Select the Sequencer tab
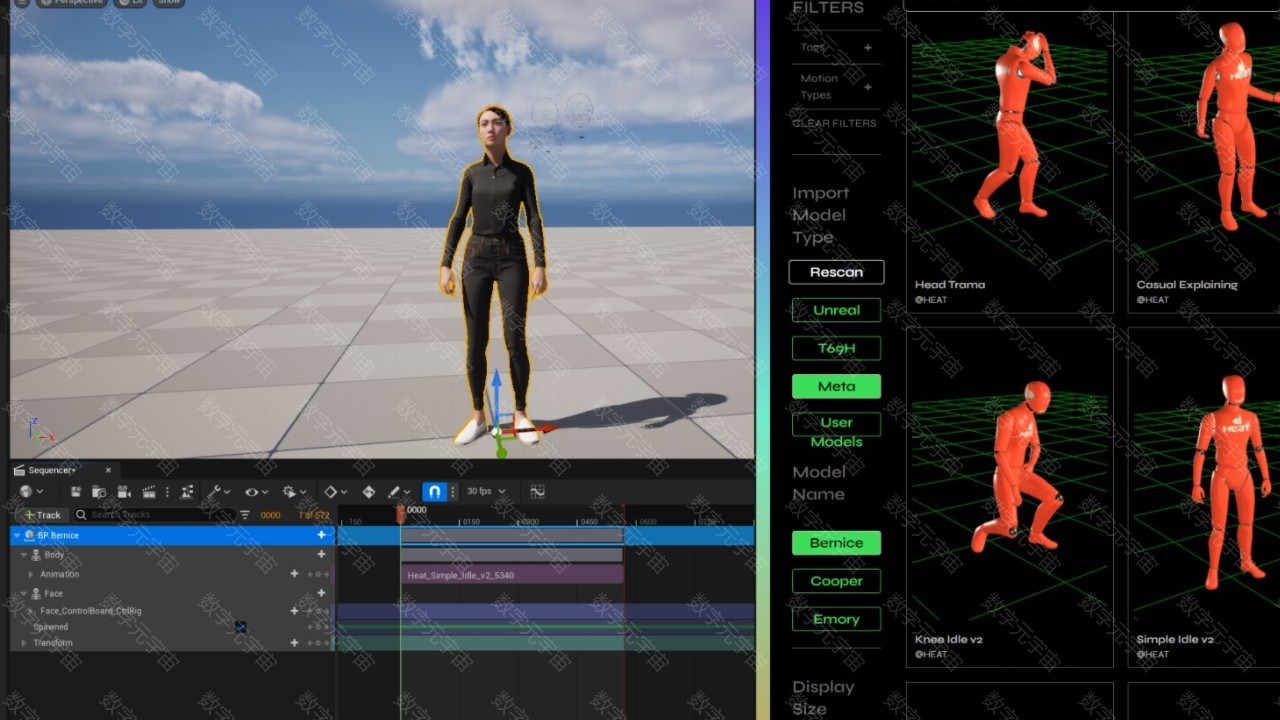 [50, 470]
